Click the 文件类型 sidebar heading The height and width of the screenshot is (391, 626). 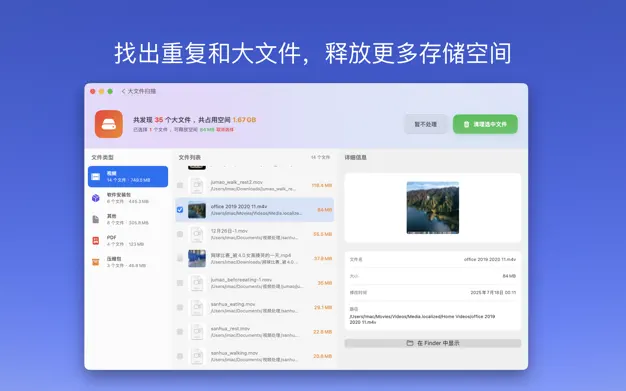pos(102,157)
